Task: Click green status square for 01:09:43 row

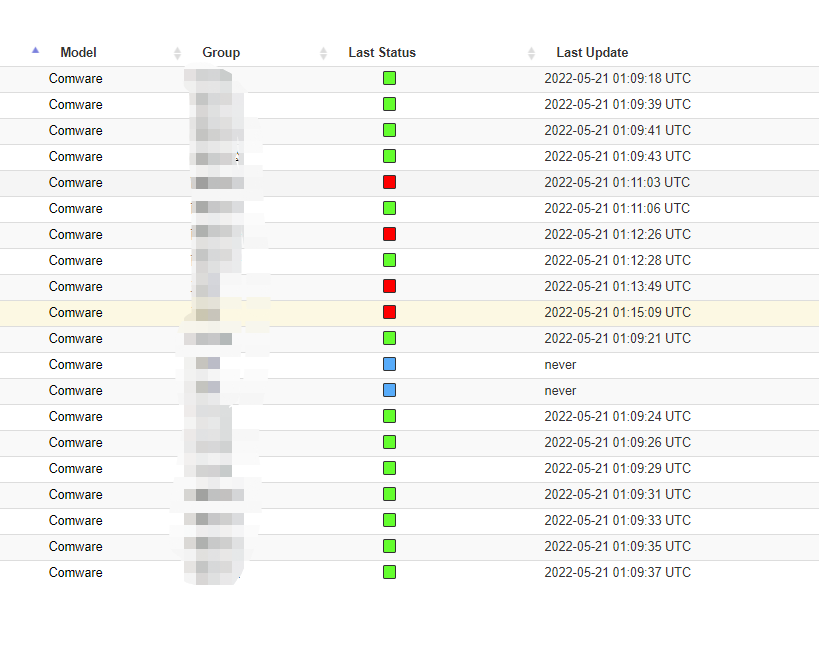Action: coord(389,156)
